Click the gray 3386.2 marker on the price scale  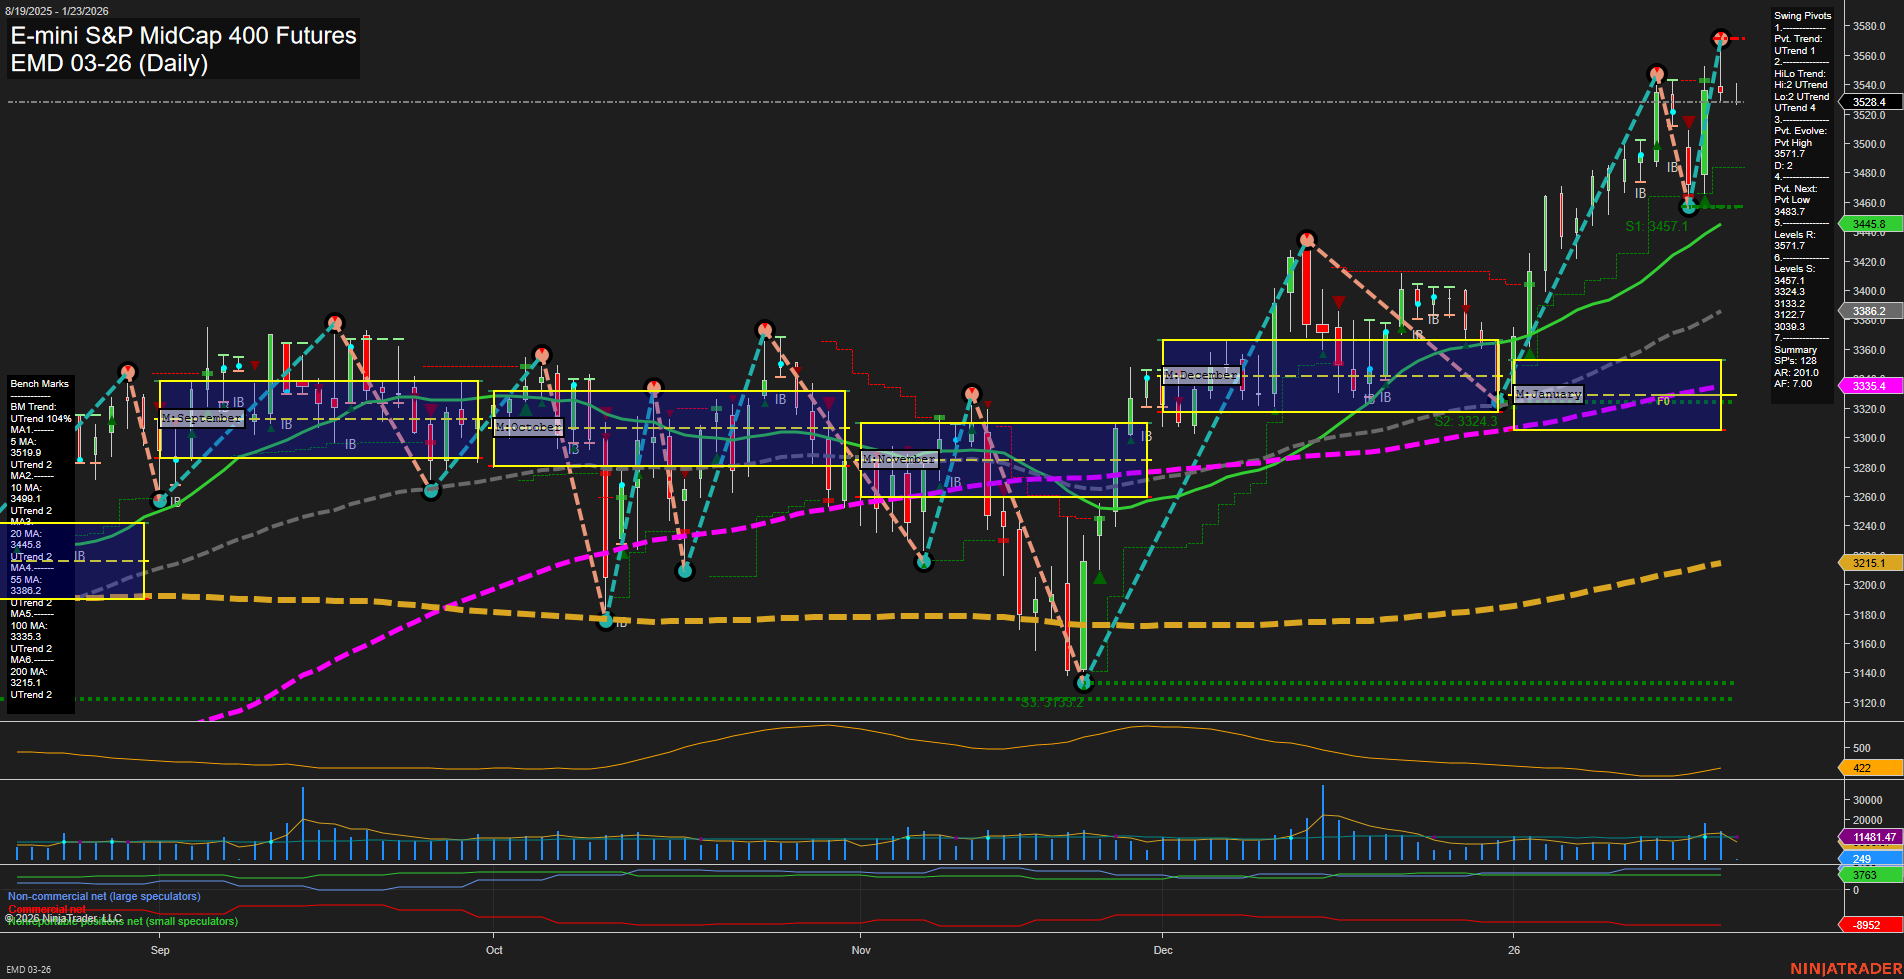pyautogui.click(x=1870, y=311)
